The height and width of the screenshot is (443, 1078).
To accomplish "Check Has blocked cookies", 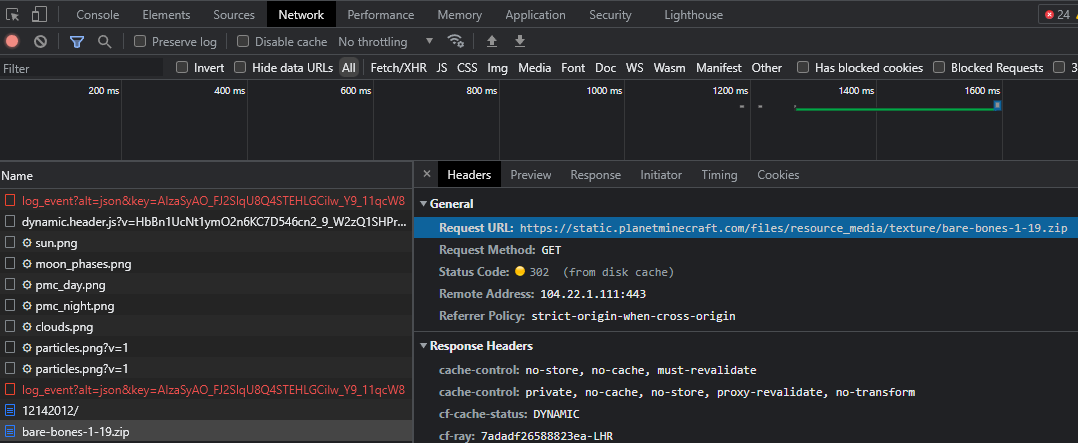I will coord(803,67).
